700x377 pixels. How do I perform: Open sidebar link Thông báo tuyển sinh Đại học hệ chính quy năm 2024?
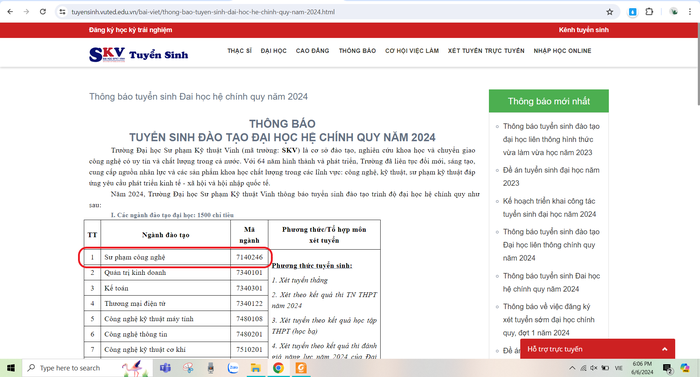tap(551, 282)
